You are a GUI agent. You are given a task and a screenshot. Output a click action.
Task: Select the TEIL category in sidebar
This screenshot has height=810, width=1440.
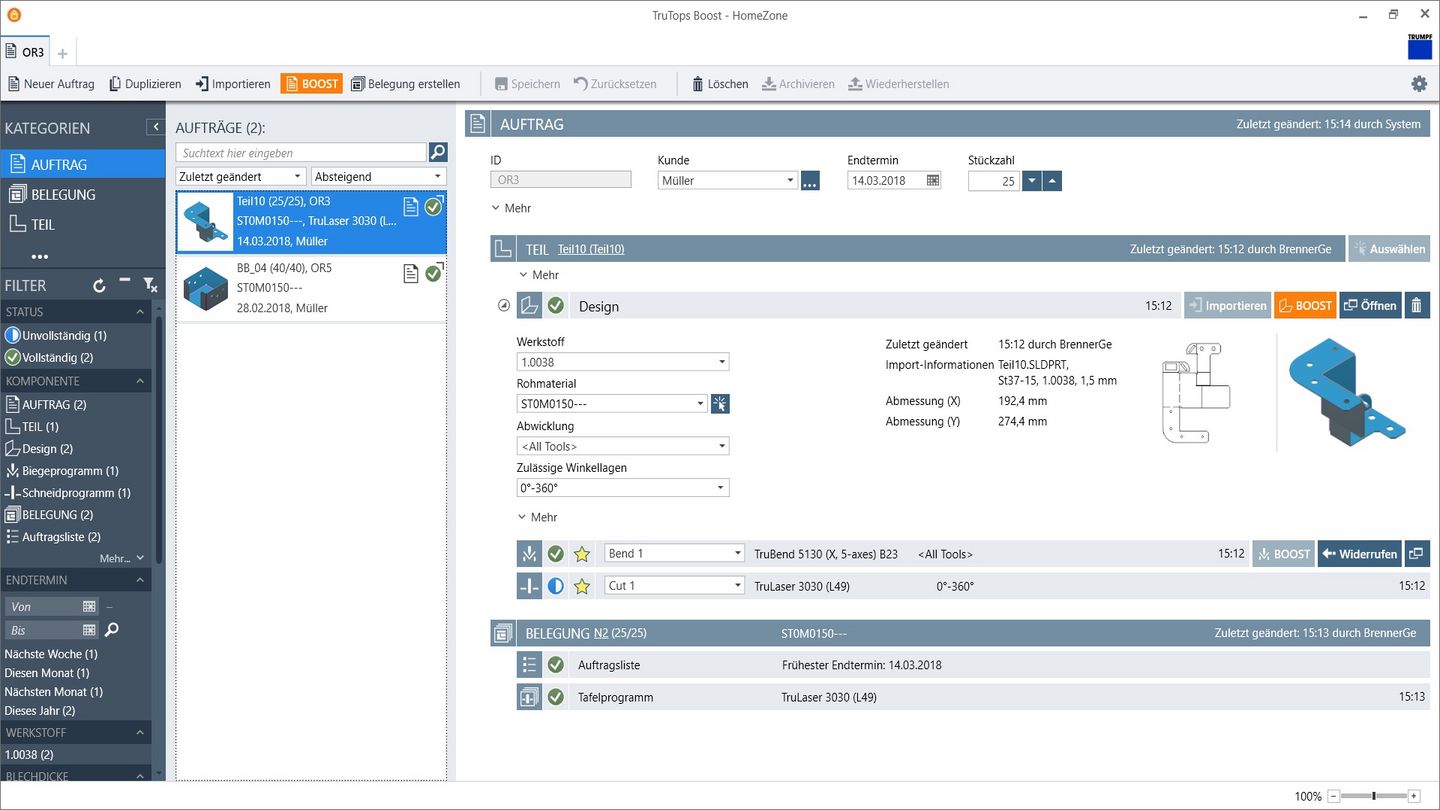pyautogui.click(x=42, y=224)
